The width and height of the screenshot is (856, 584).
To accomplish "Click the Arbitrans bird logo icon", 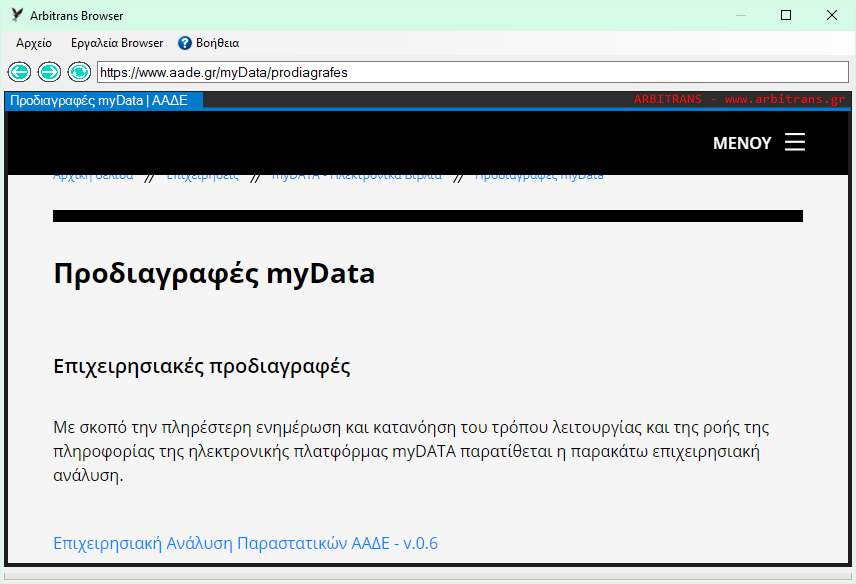I will click(x=17, y=15).
